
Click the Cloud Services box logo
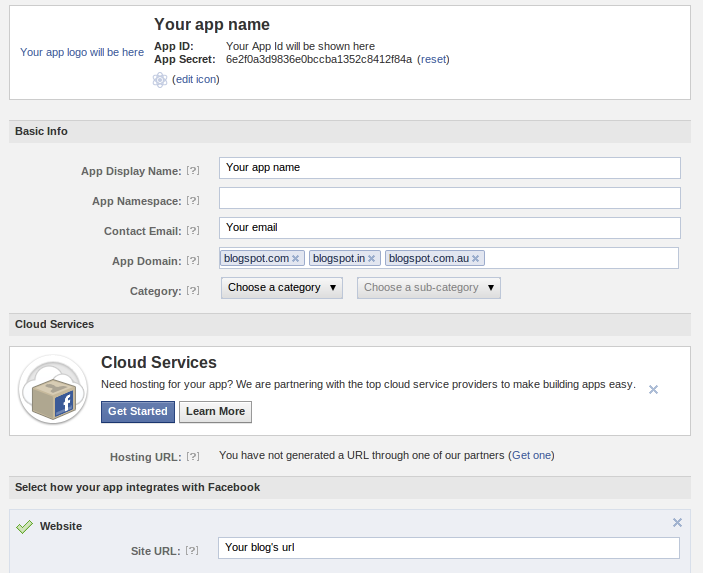(53, 389)
